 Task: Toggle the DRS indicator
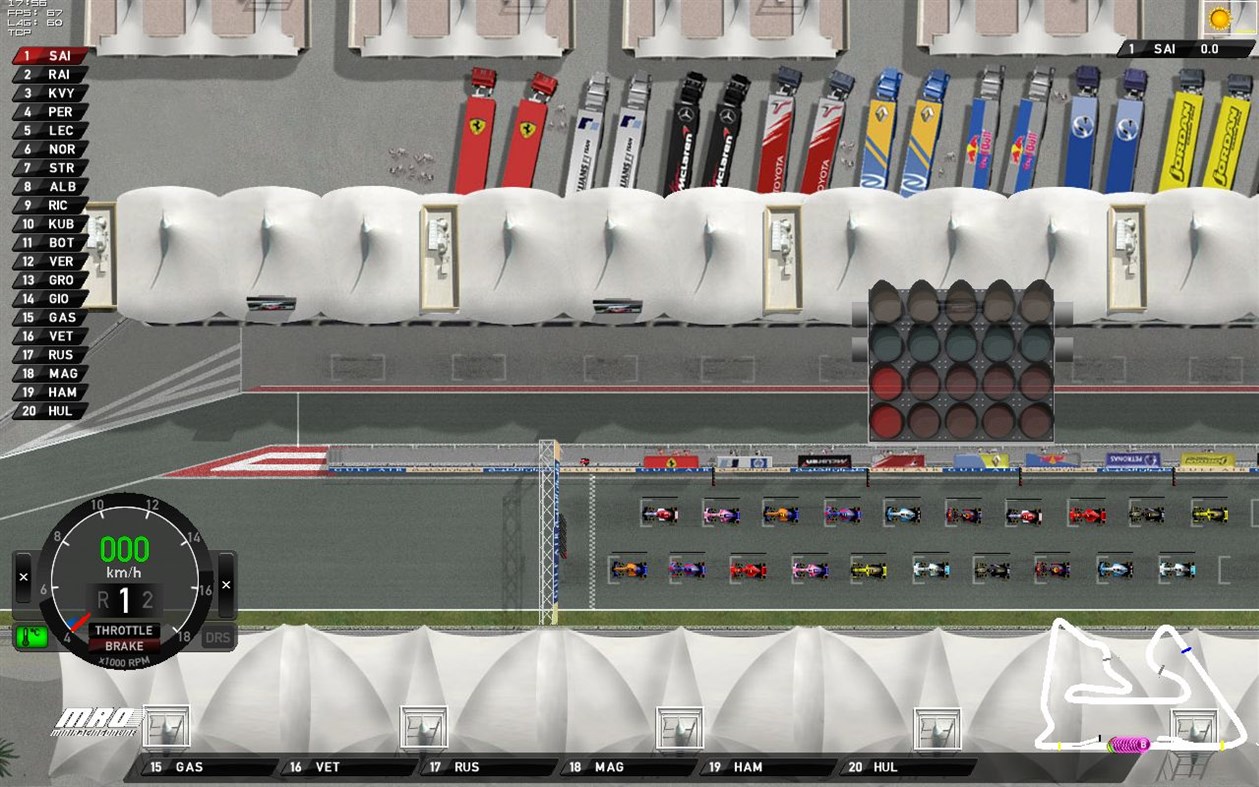[217, 637]
